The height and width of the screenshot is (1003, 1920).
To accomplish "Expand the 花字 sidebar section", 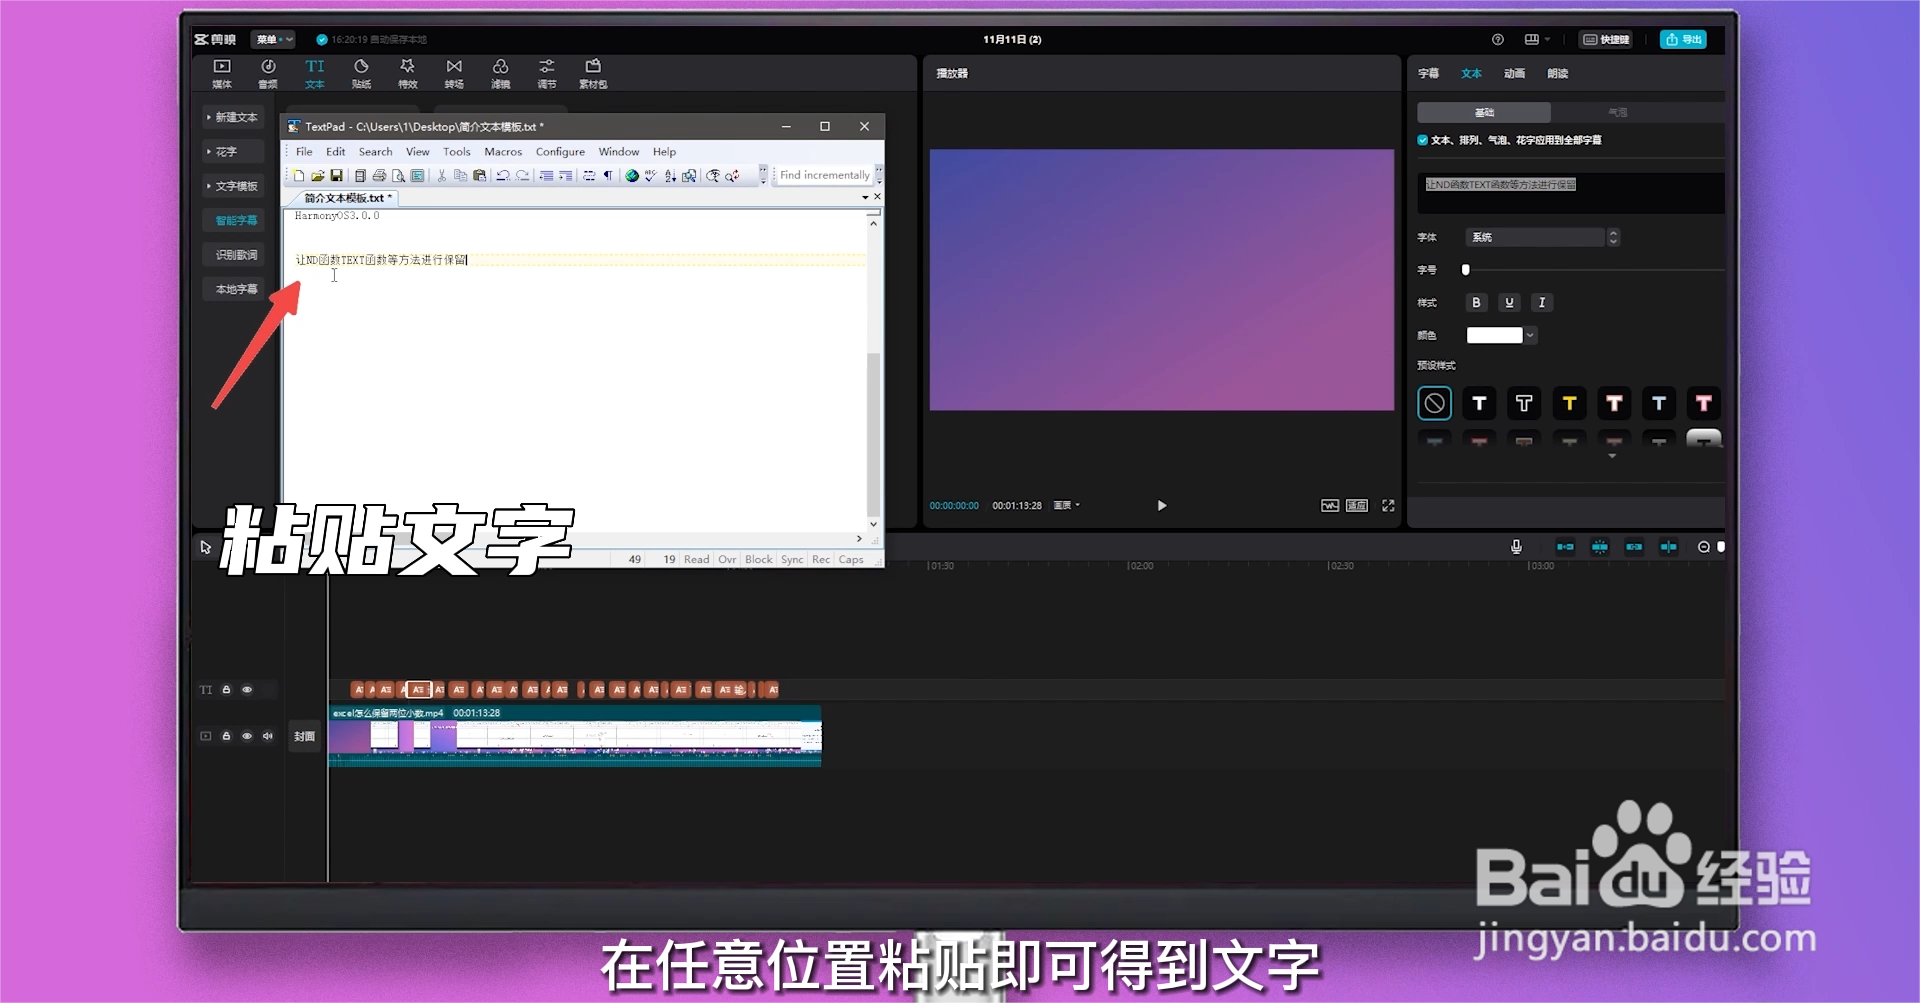I will pyautogui.click(x=233, y=152).
